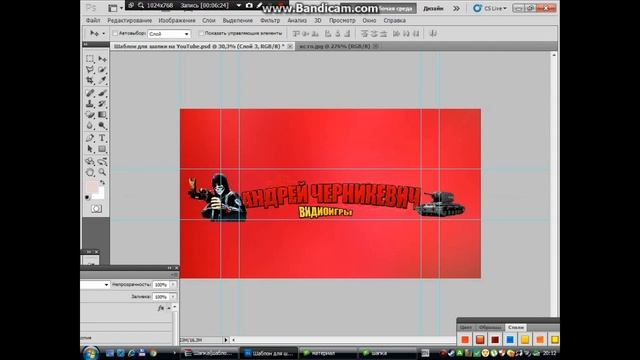
Task: Open the Окно menu
Action: click(x=369, y=20)
